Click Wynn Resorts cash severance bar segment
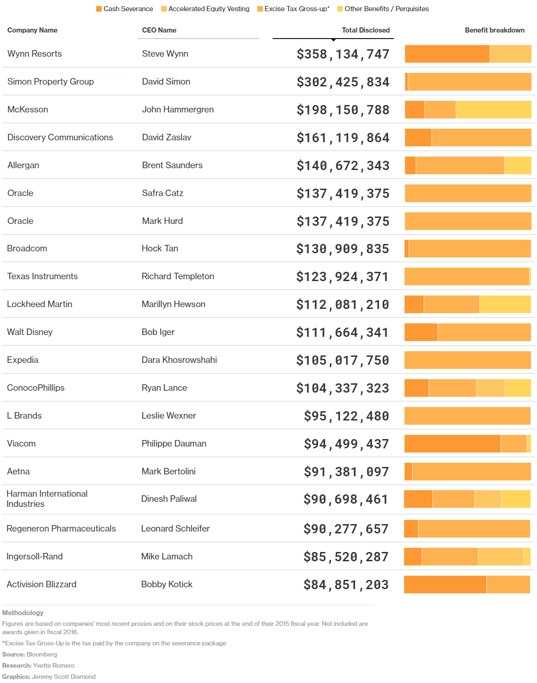 (447, 54)
